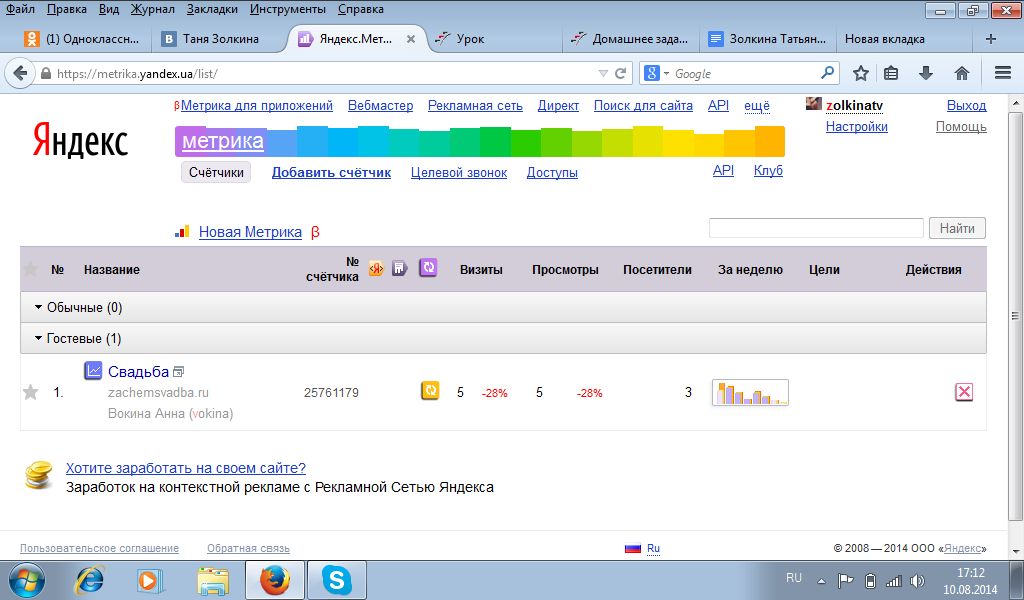The width and height of the screenshot is (1024, 600).
Task: Open the URL bar history dropdown arrow
Action: (603, 74)
